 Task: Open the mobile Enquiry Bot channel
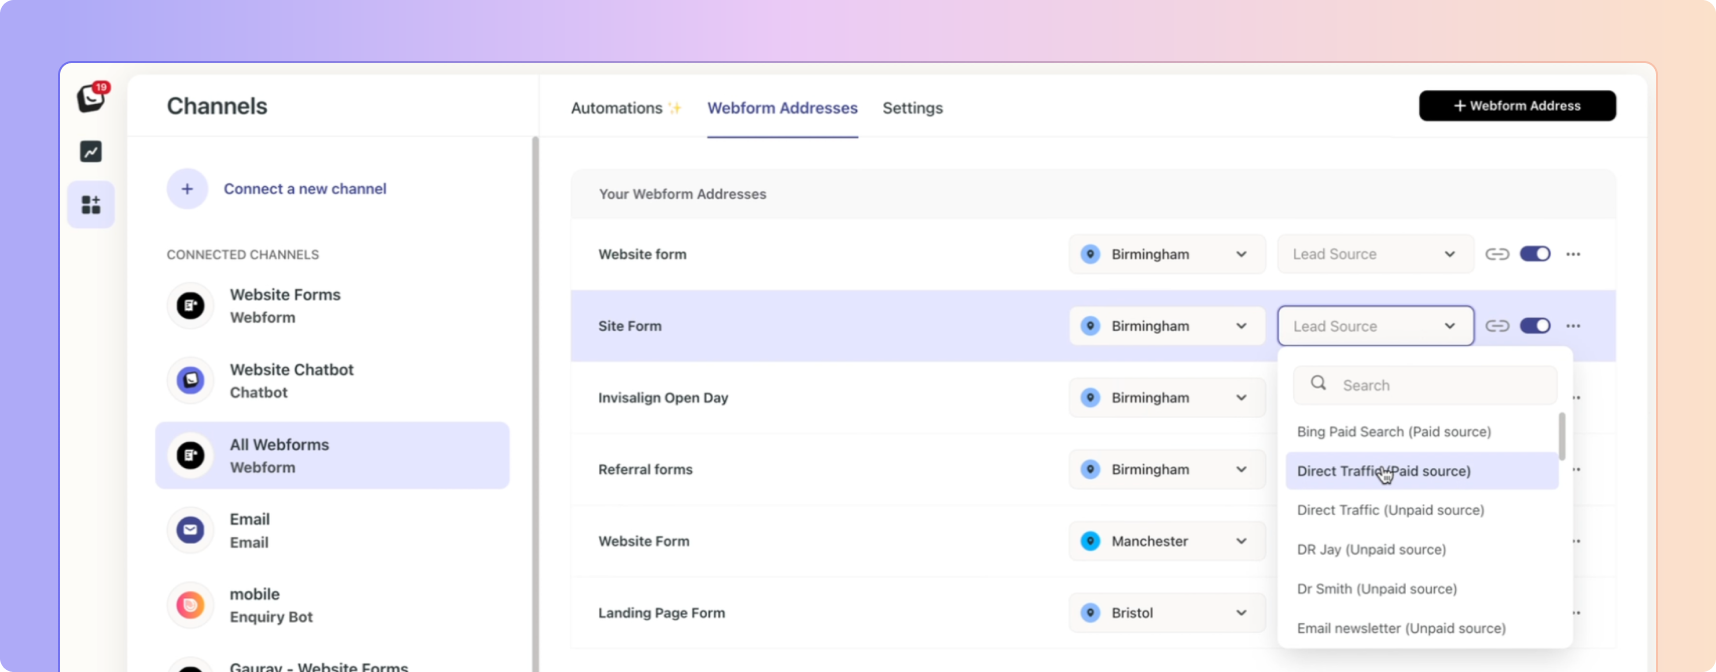tap(332, 605)
